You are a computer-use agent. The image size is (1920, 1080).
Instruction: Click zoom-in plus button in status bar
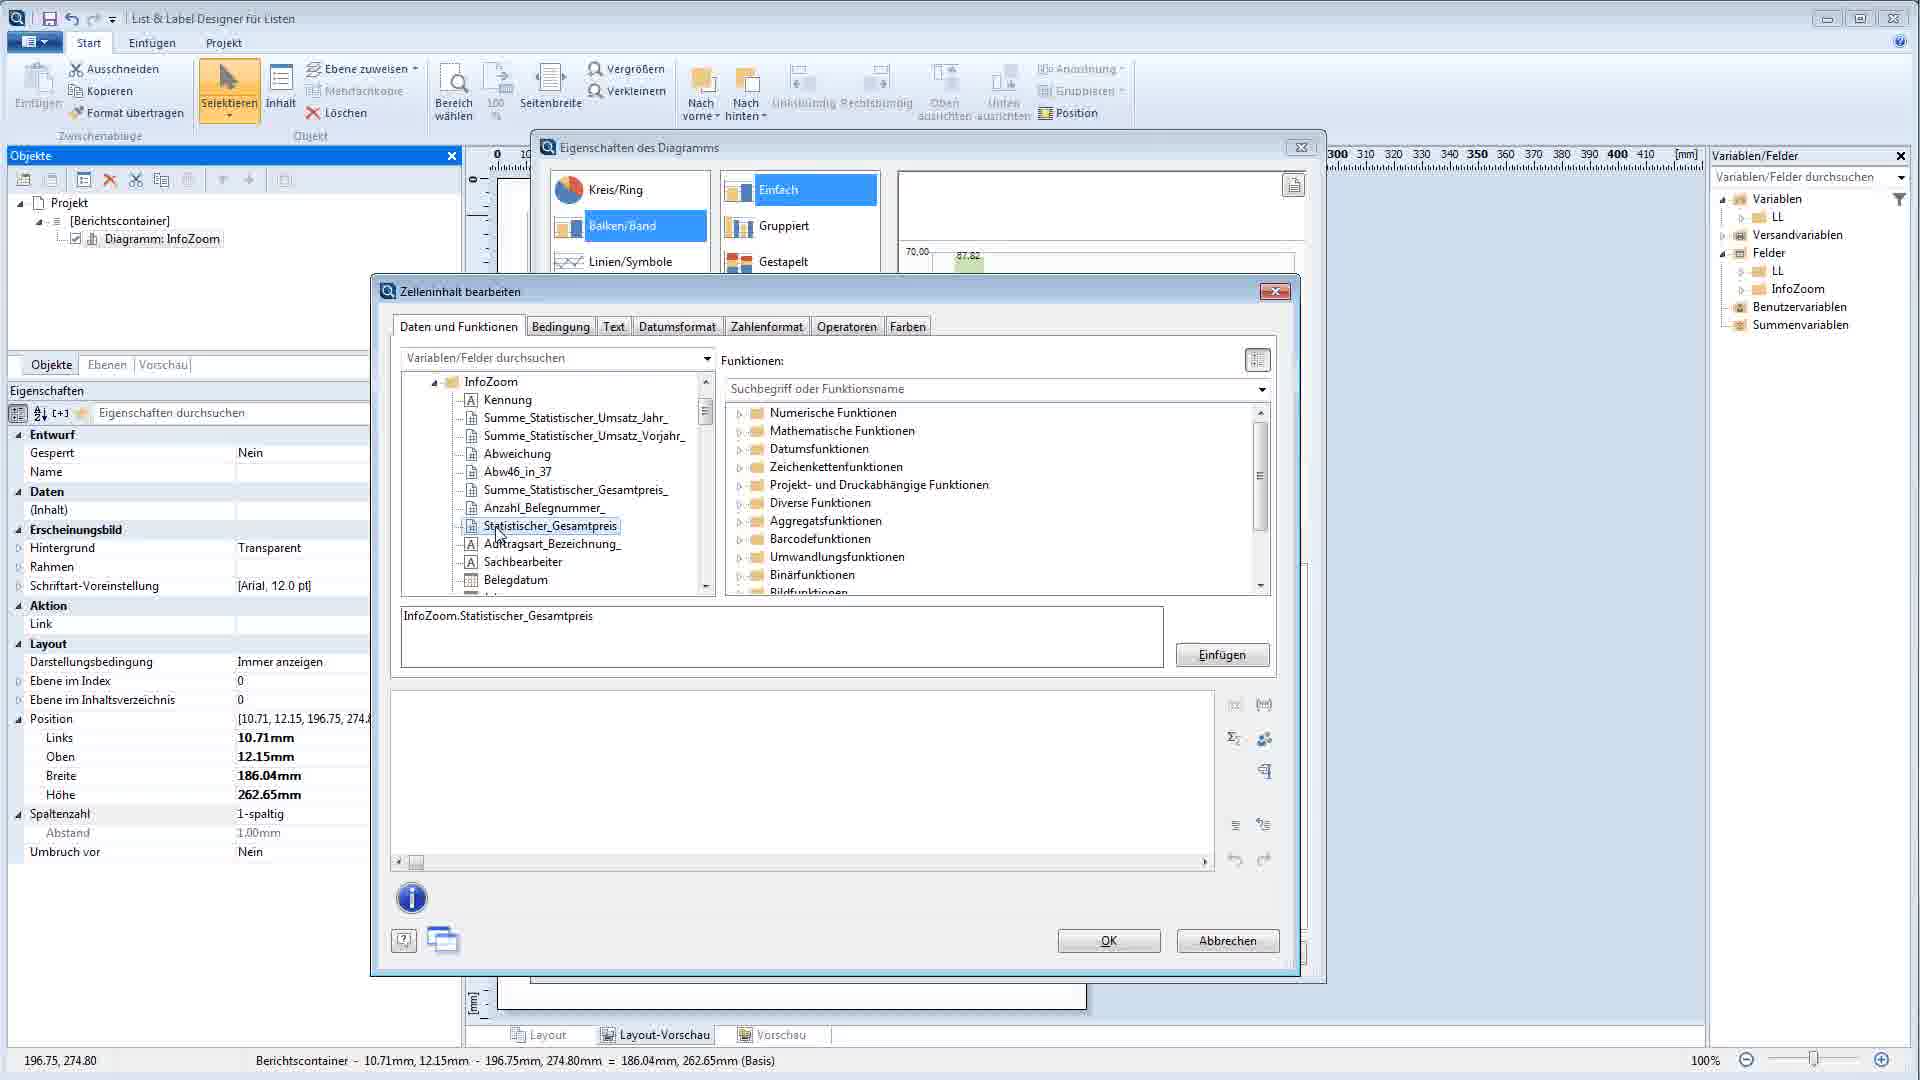[x=1881, y=1060]
